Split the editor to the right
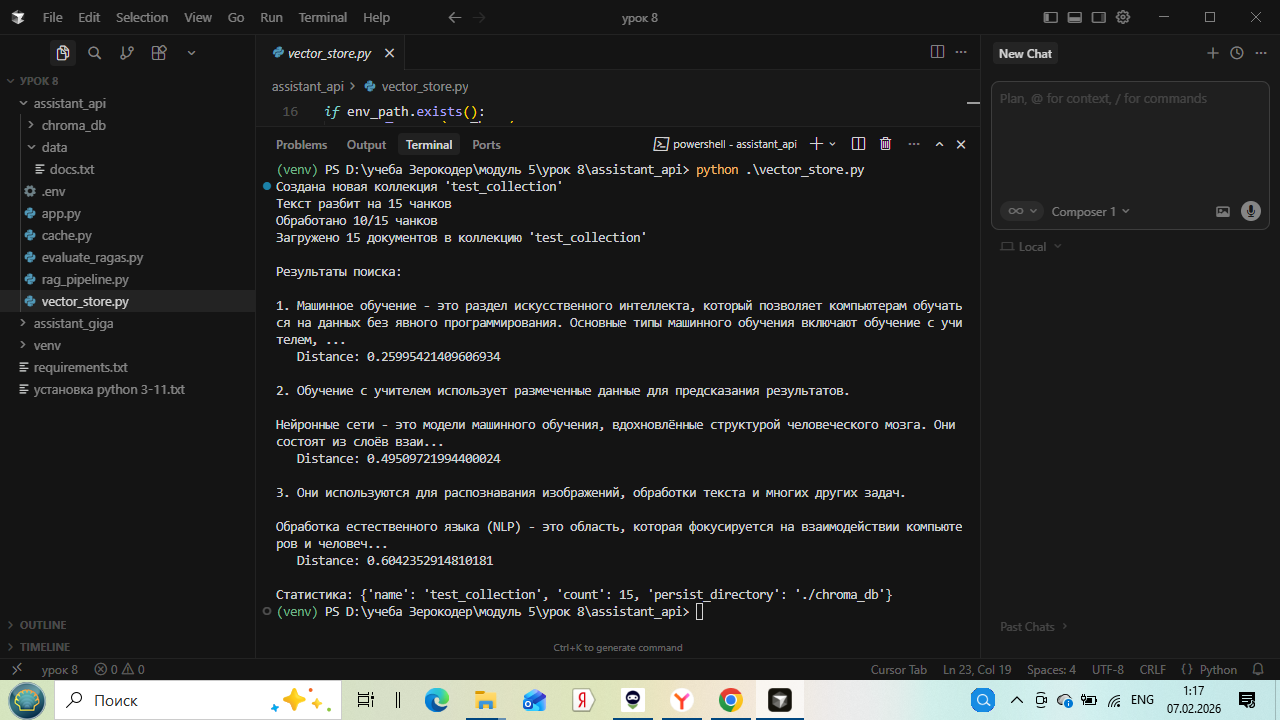The width and height of the screenshot is (1280, 720). click(937, 52)
